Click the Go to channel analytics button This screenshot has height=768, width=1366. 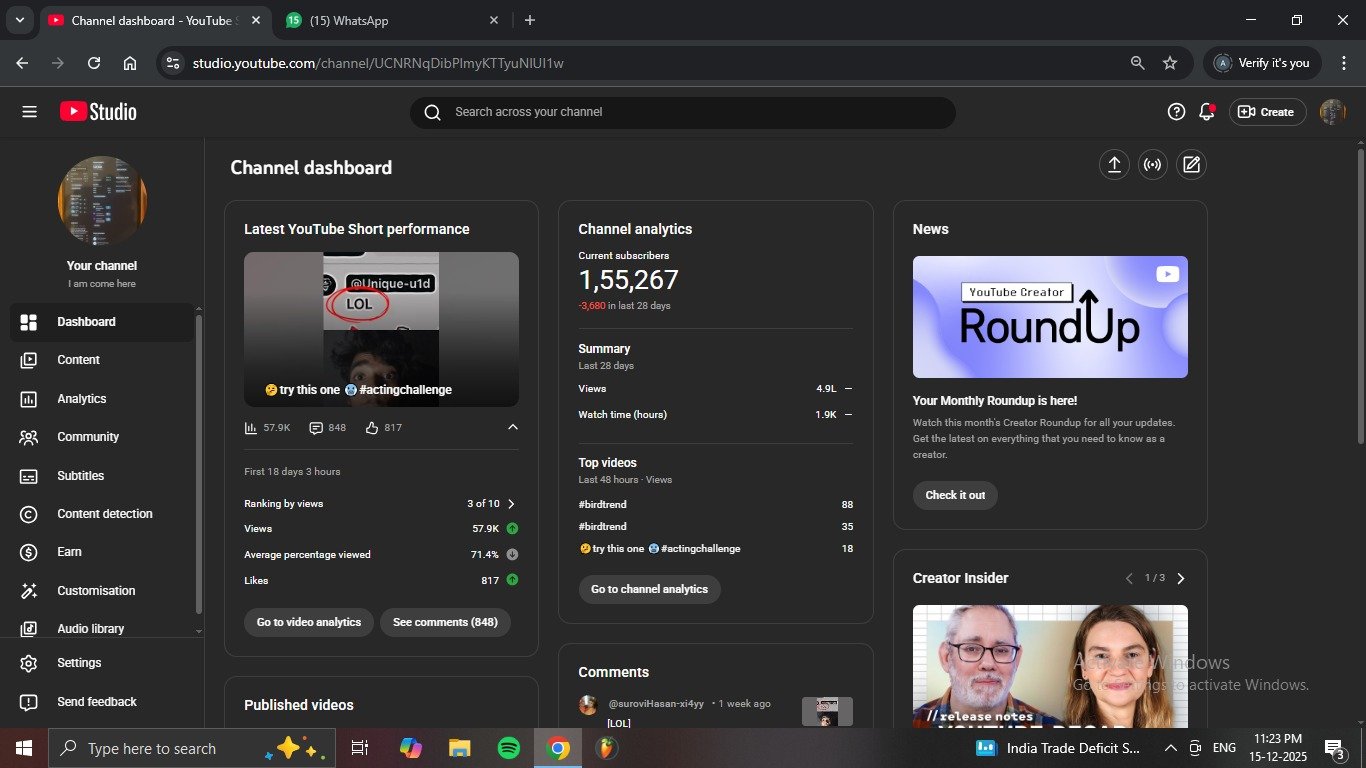(649, 589)
